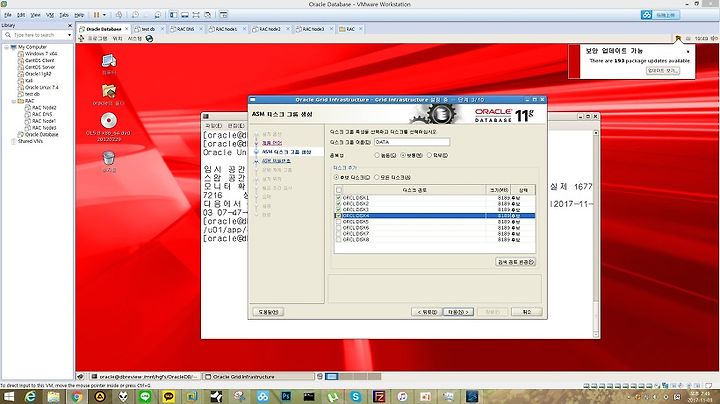Switch to the RAC node2 tab

point(270,29)
